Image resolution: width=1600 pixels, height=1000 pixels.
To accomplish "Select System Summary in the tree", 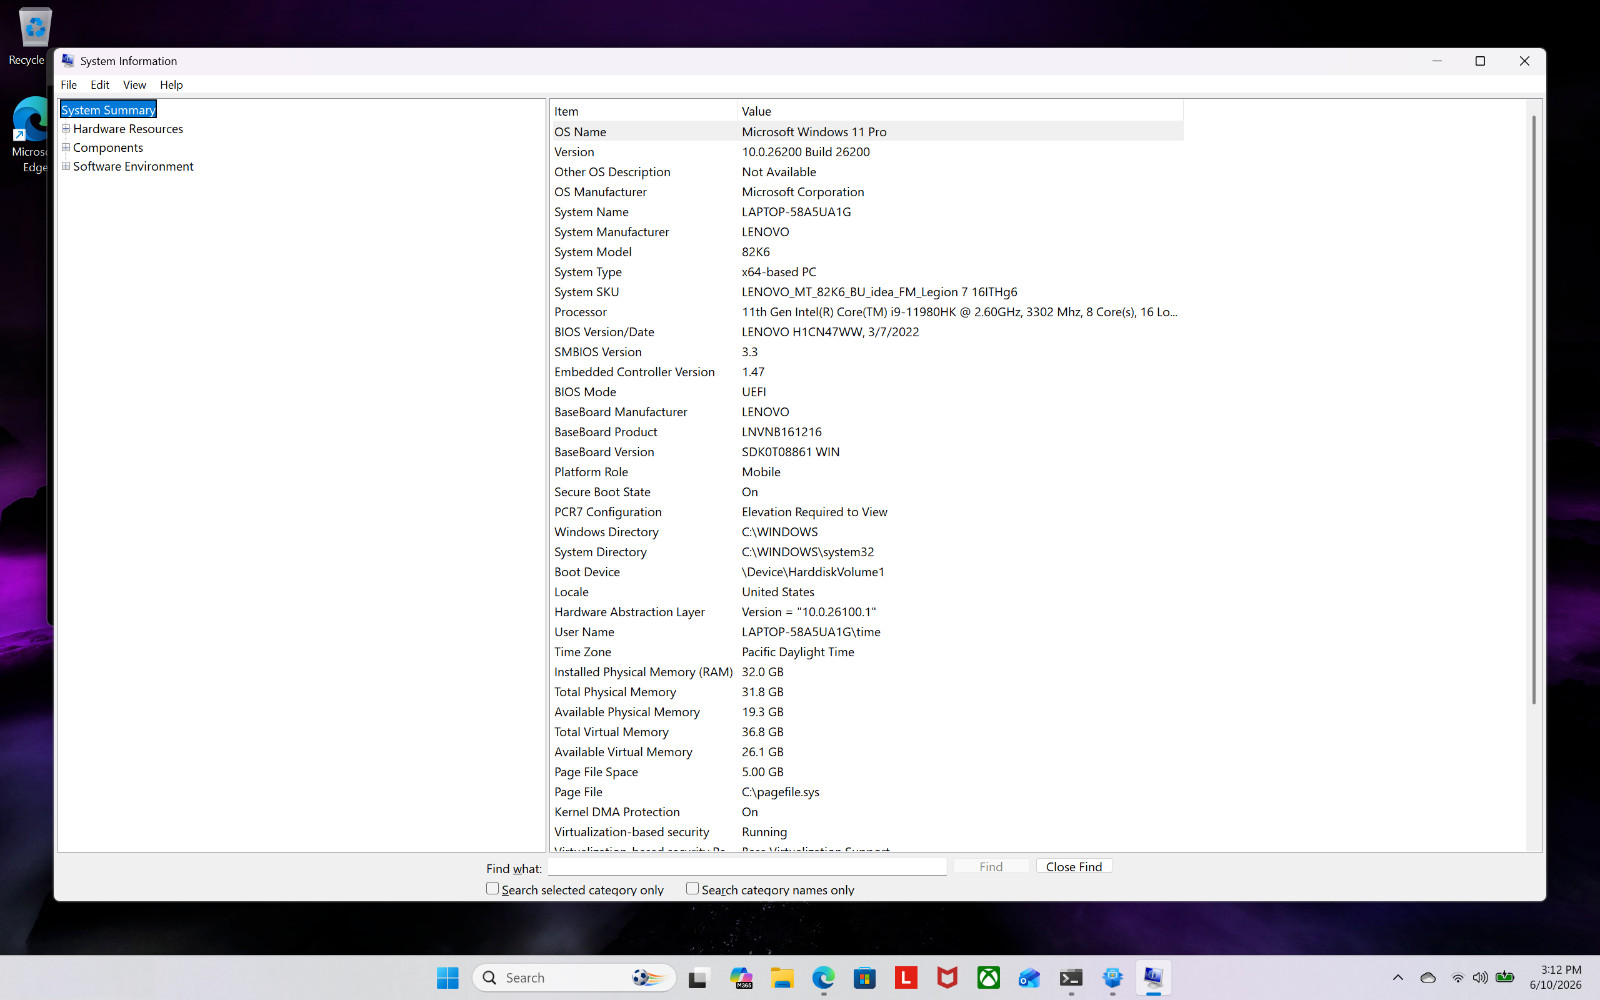I will (108, 110).
